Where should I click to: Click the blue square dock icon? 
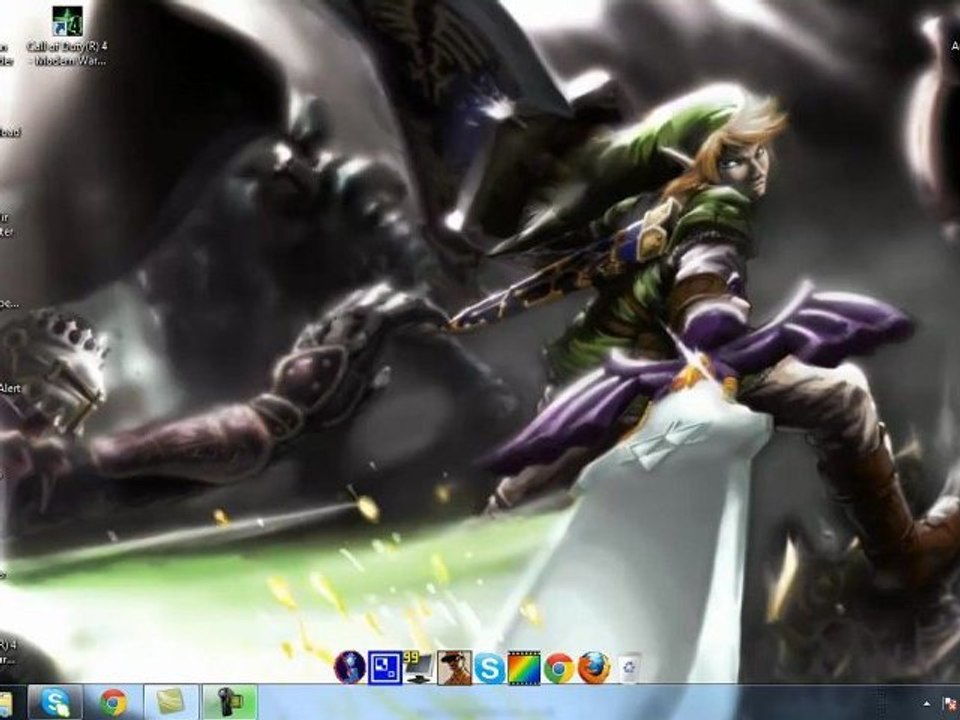click(385, 667)
